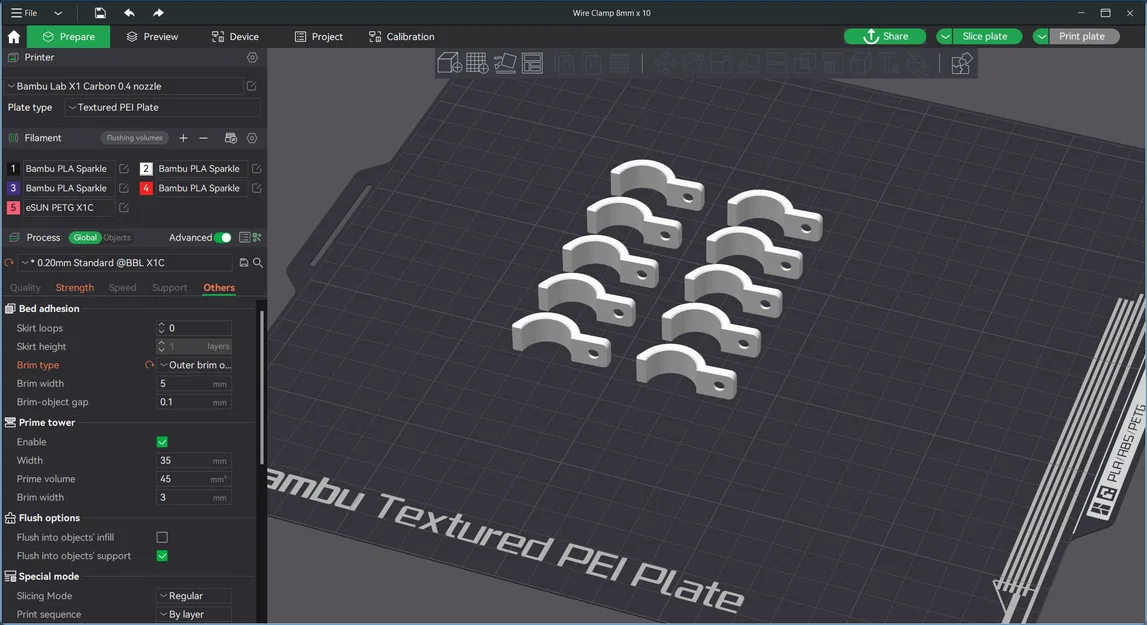Edit filament 4 preset
The height and width of the screenshot is (625, 1147).
click(x=257, y=188)
